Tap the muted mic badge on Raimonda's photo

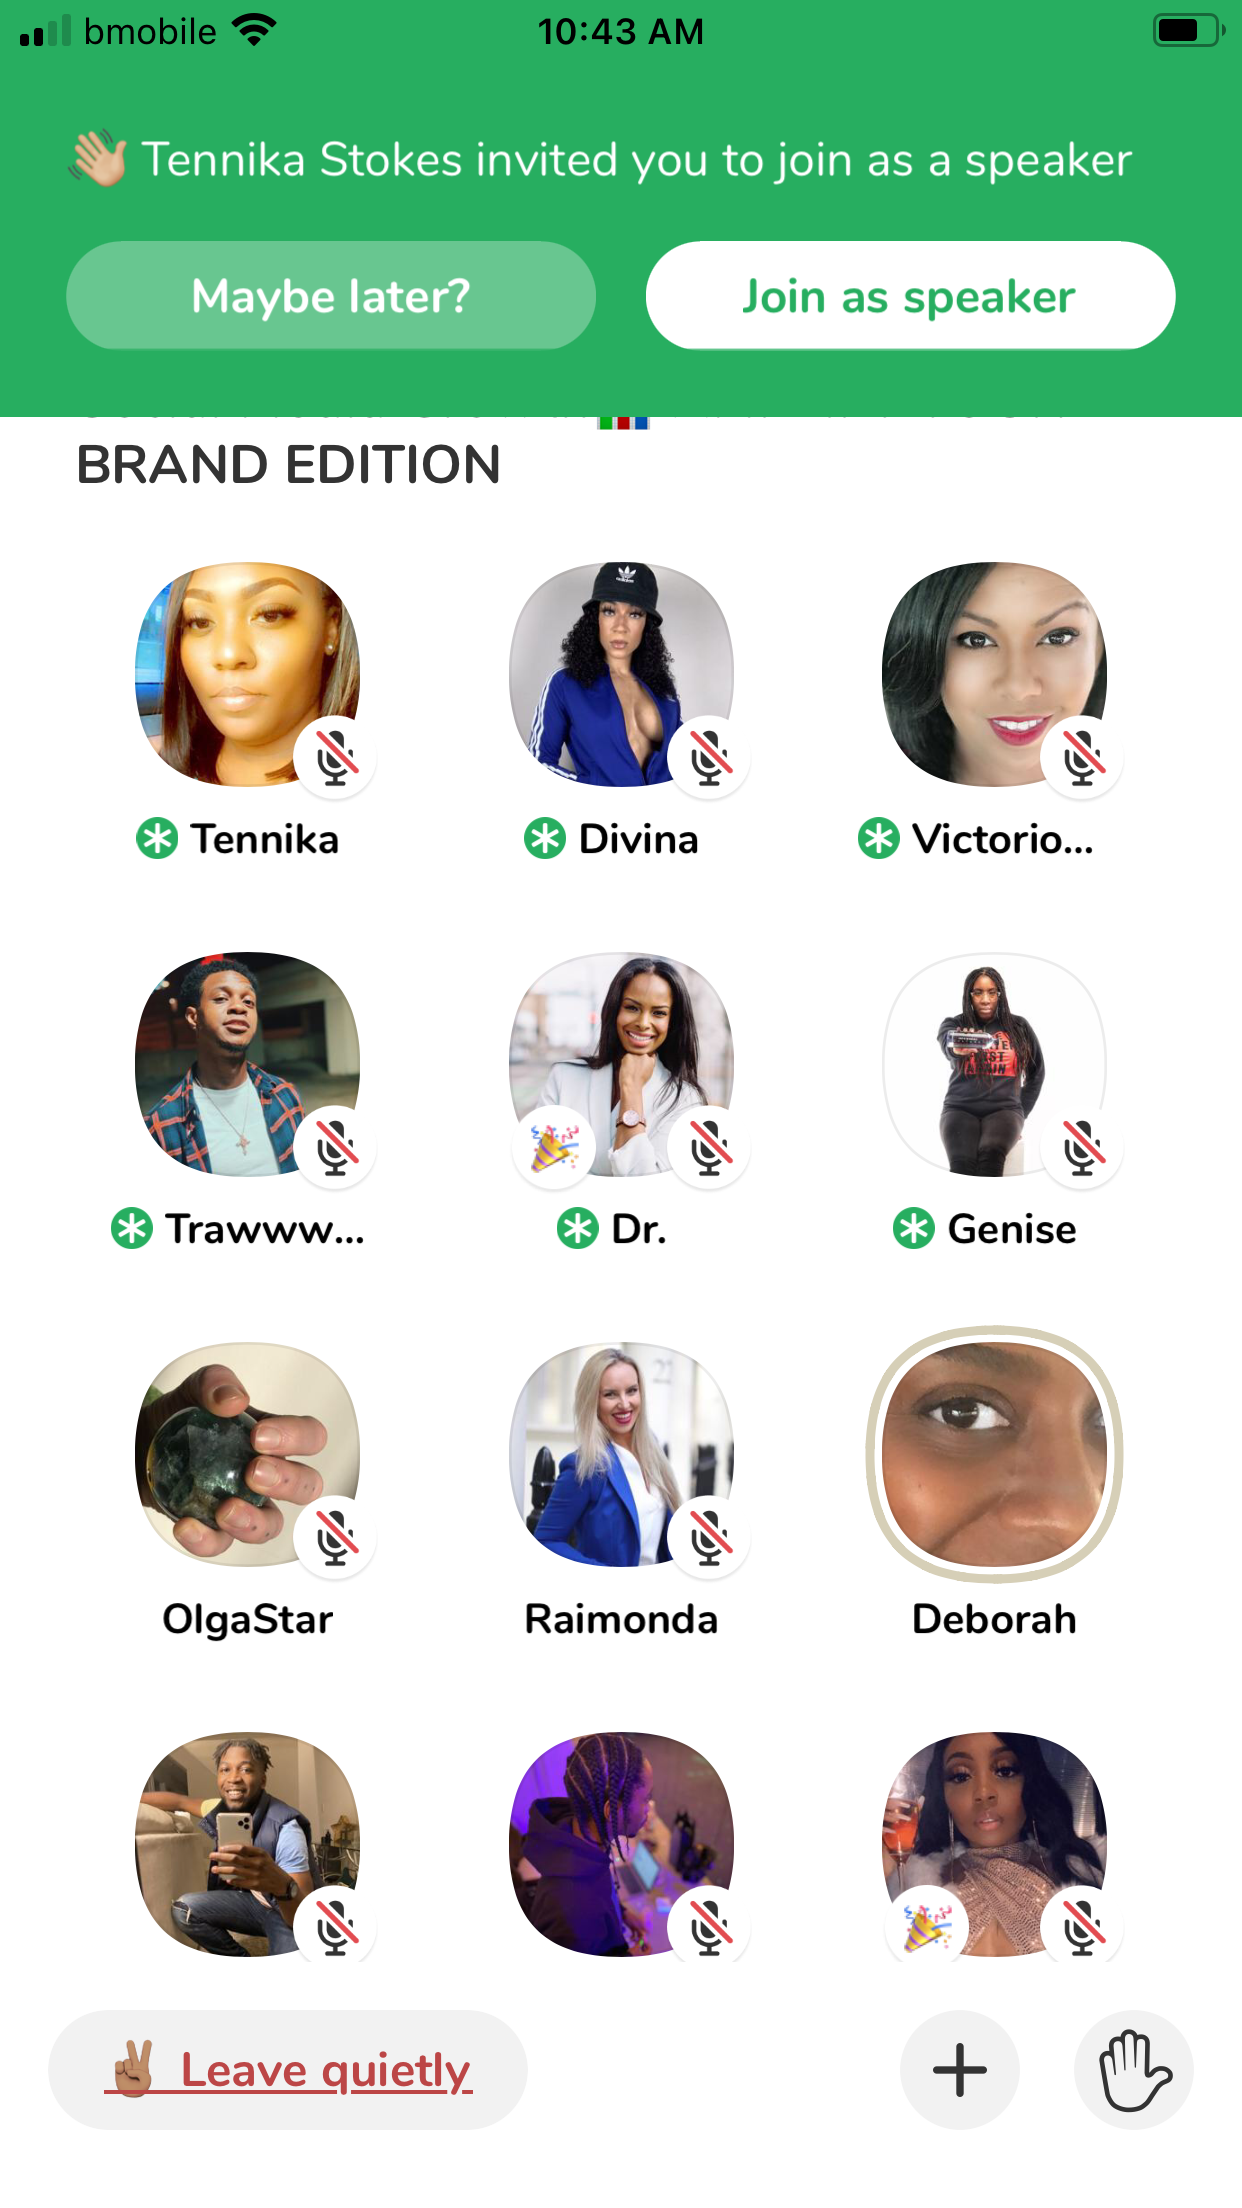[709, 1537]
